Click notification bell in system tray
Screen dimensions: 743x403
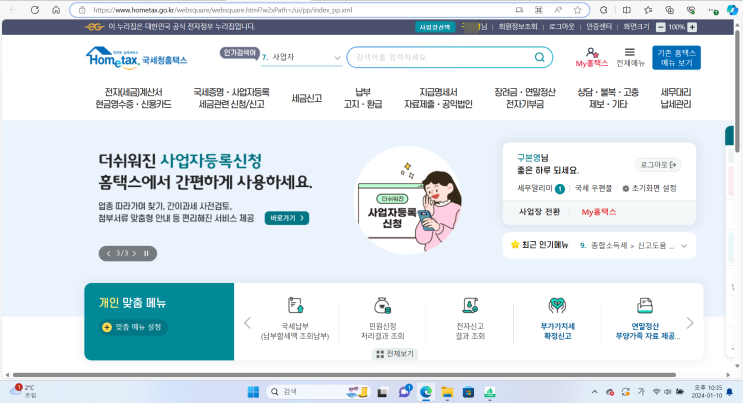(x=730, y=392)
